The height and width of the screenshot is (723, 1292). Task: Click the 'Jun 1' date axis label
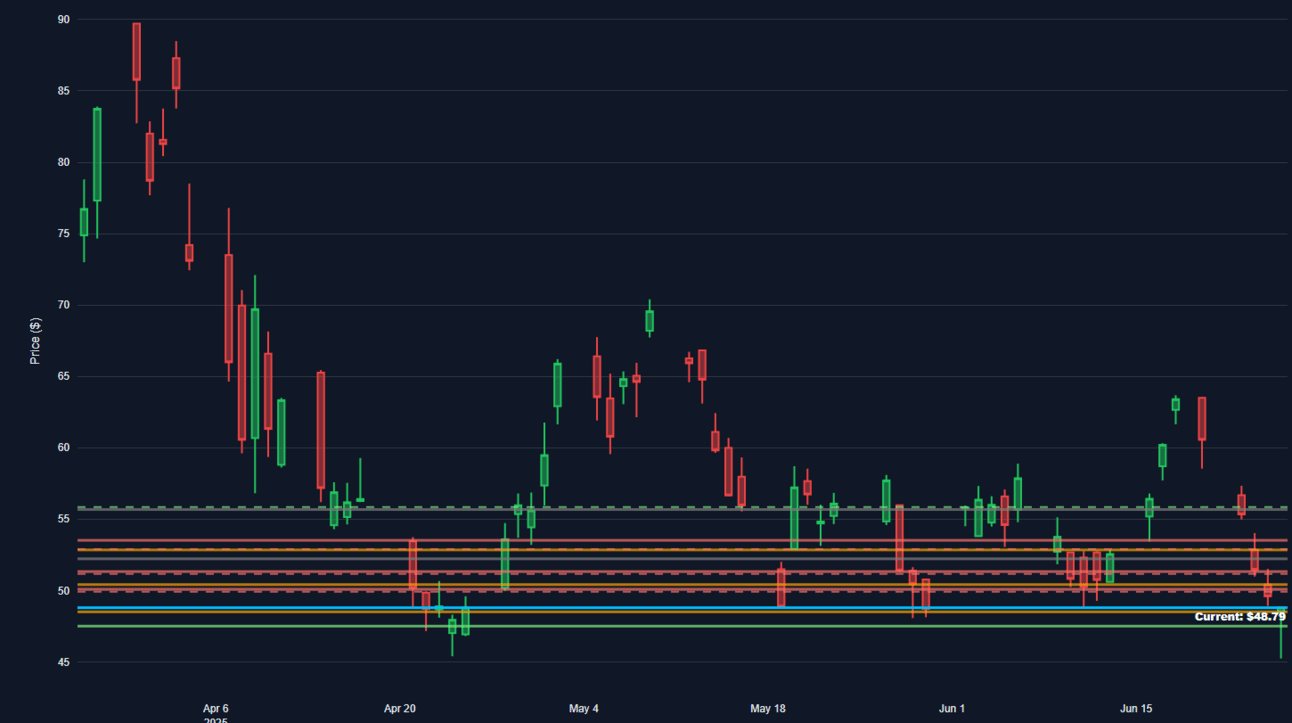point(952,709)
